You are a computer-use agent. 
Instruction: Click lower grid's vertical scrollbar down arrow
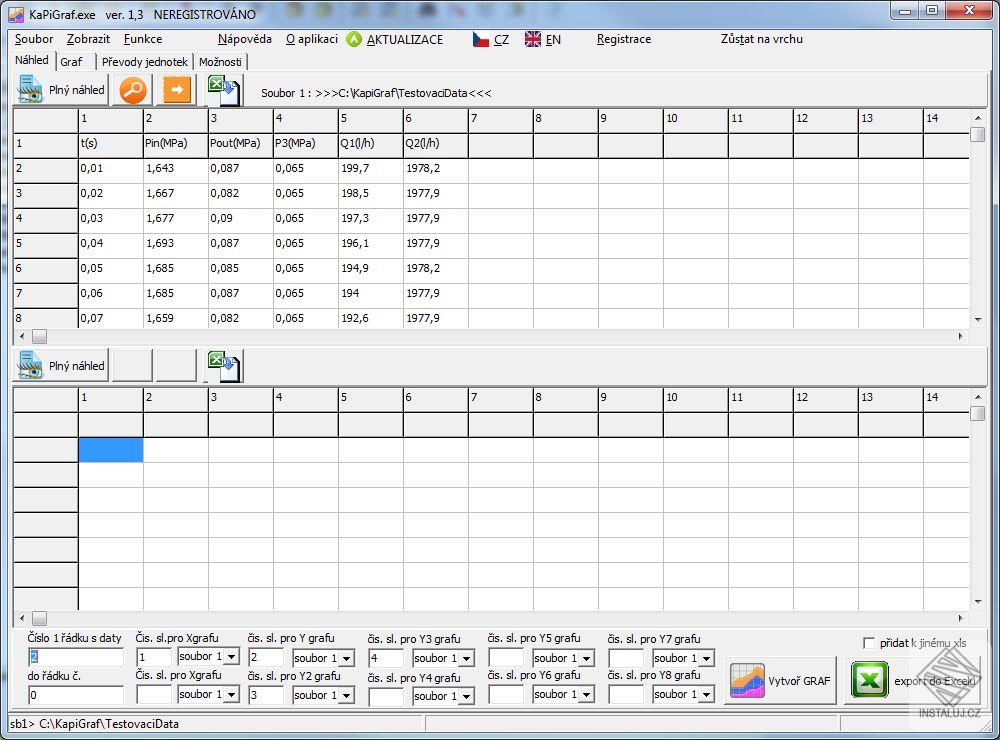coord(978,602)
